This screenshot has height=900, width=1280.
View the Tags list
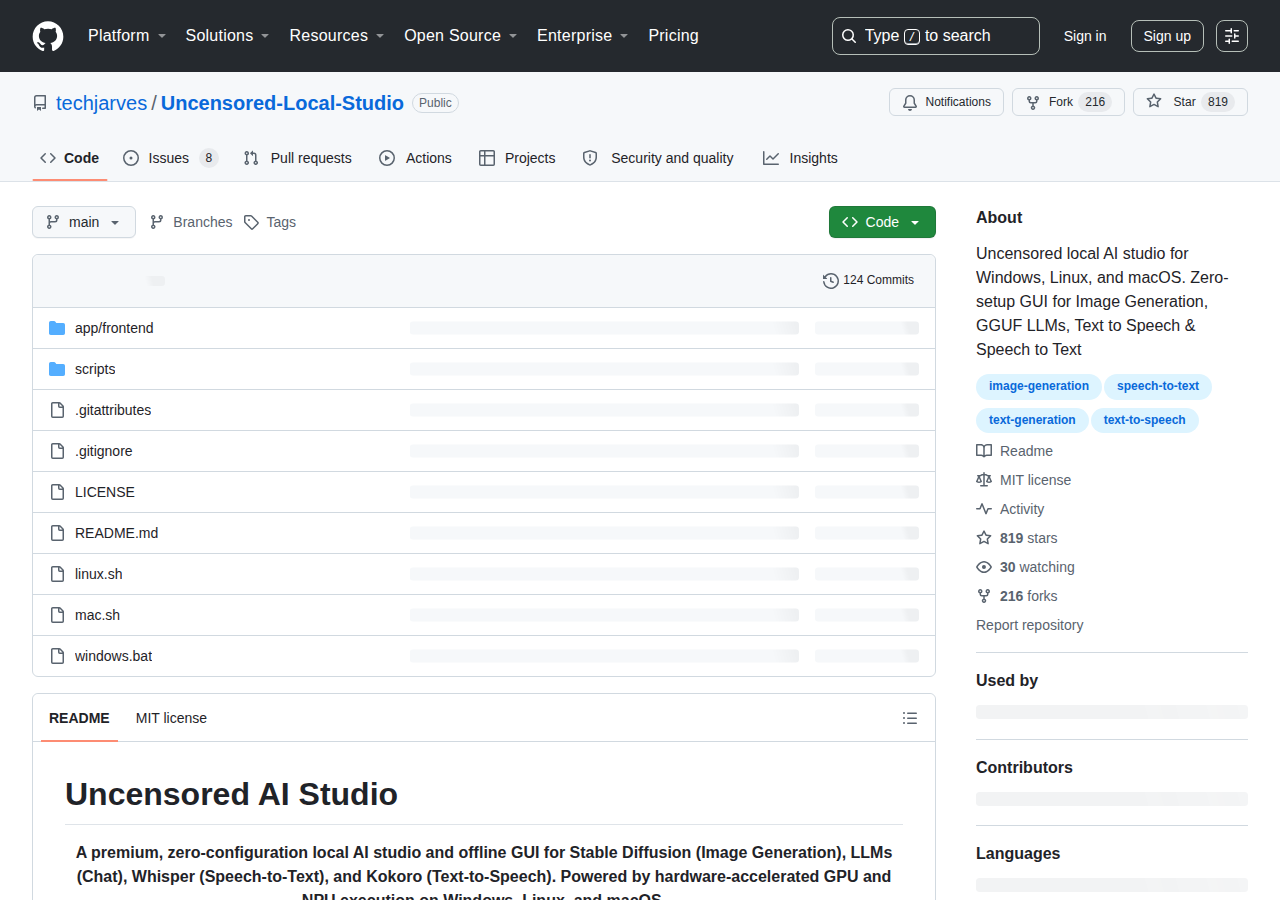(270, 222)
